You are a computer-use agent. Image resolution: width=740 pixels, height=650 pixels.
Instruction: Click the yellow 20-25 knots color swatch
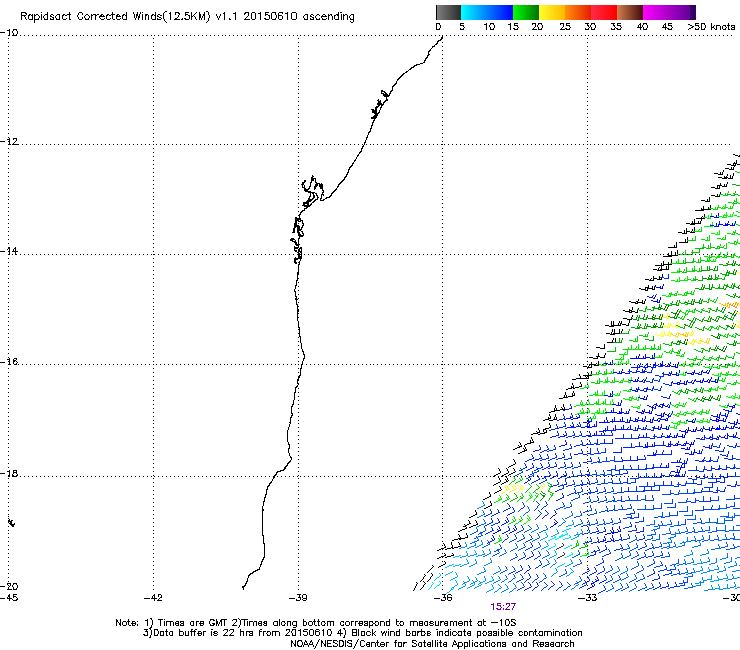pyautogui.click(x=552, y=12)
